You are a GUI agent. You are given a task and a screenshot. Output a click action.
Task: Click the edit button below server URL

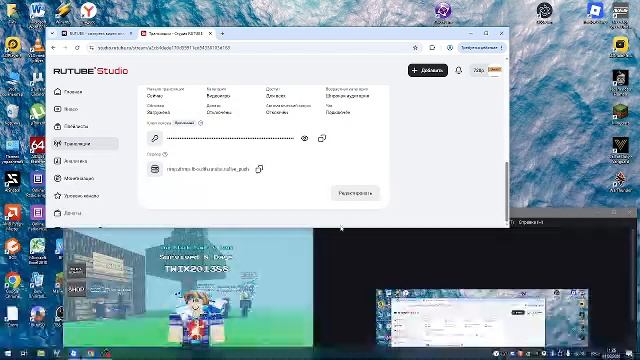click(x=355, y=193)
